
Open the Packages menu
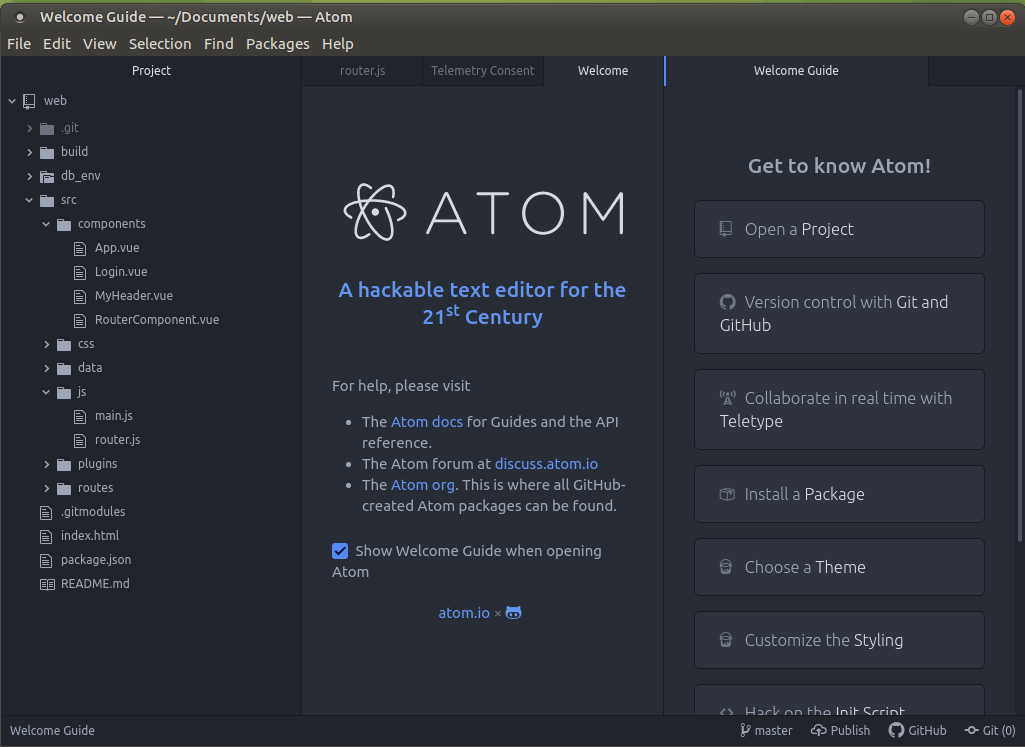click(x=278, y=44)
